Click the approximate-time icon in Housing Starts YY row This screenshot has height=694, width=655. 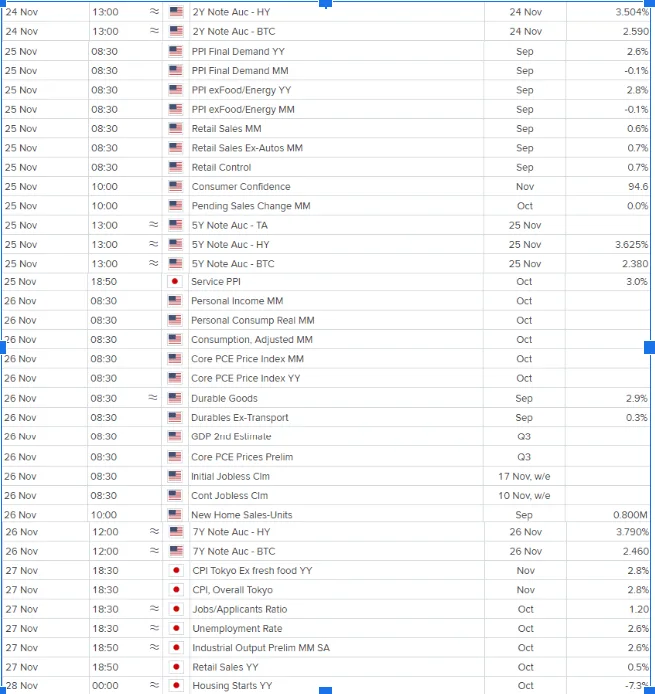[154, 685]
